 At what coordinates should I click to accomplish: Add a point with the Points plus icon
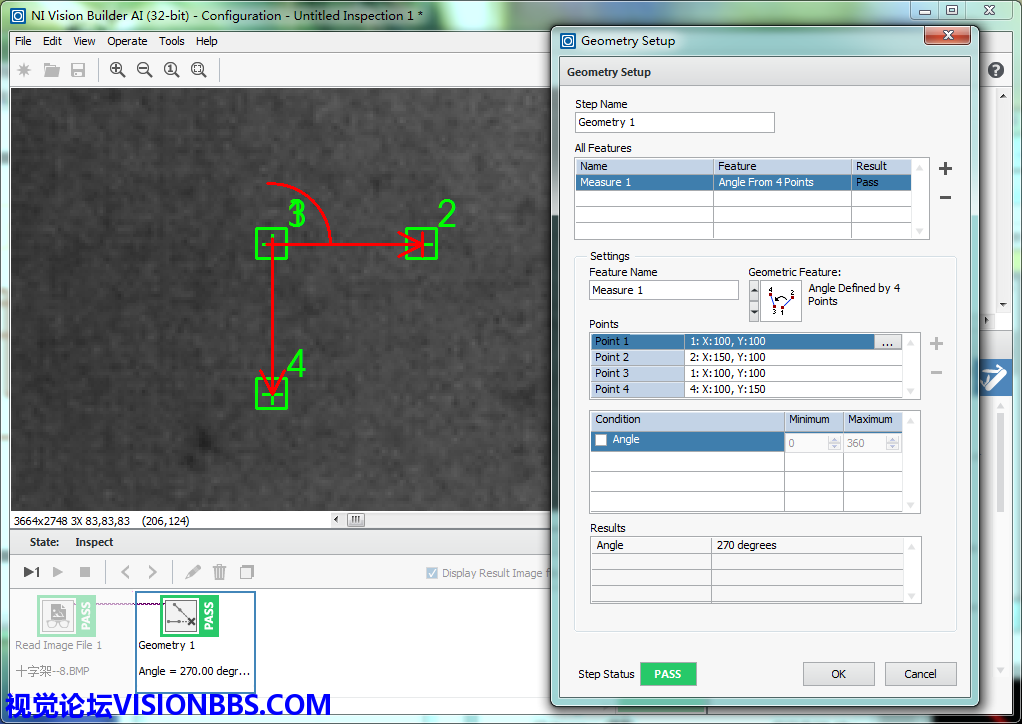(x=936, y=343)
